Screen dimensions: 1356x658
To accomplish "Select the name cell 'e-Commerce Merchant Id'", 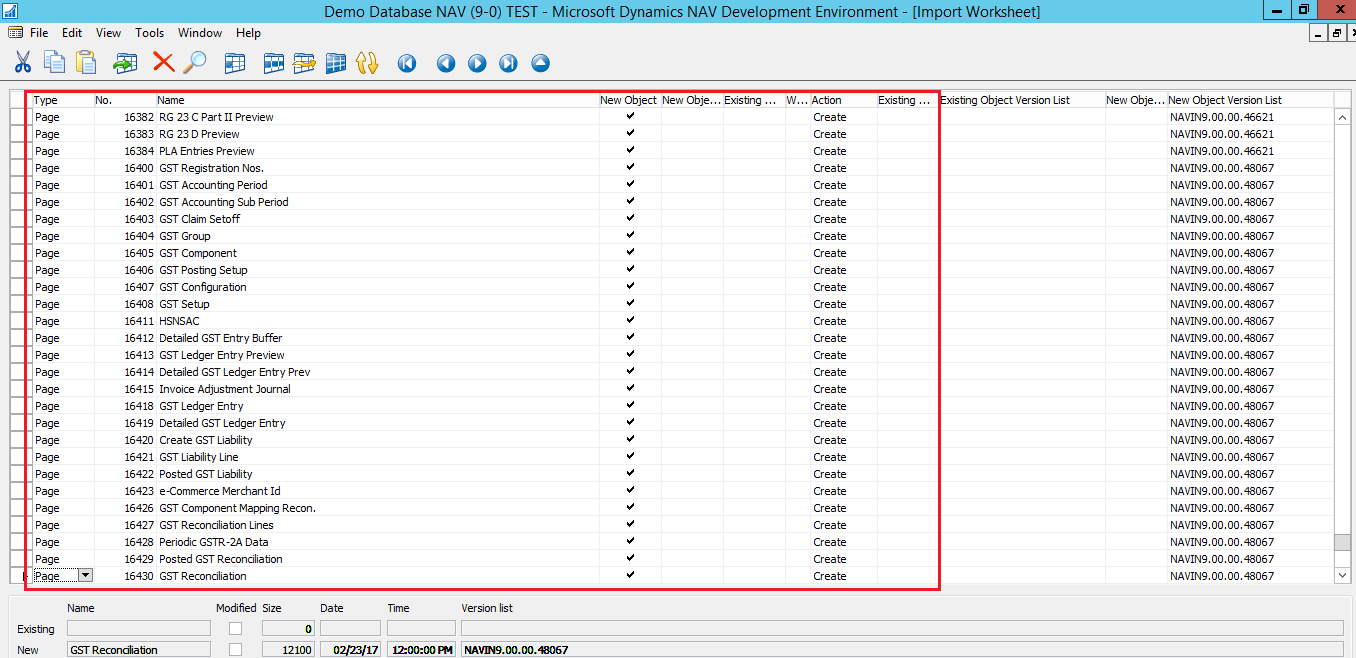I will tap(377, 491).
